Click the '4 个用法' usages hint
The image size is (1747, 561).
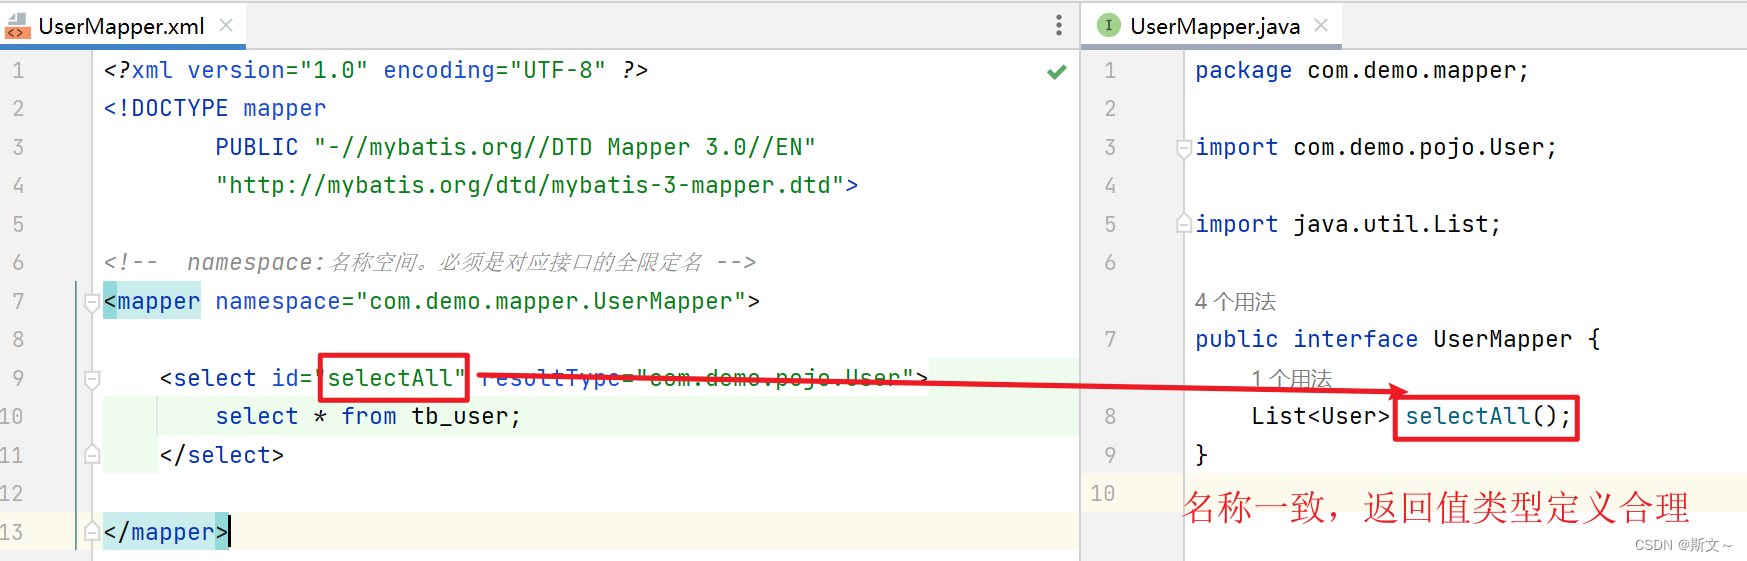point(1235,302)
